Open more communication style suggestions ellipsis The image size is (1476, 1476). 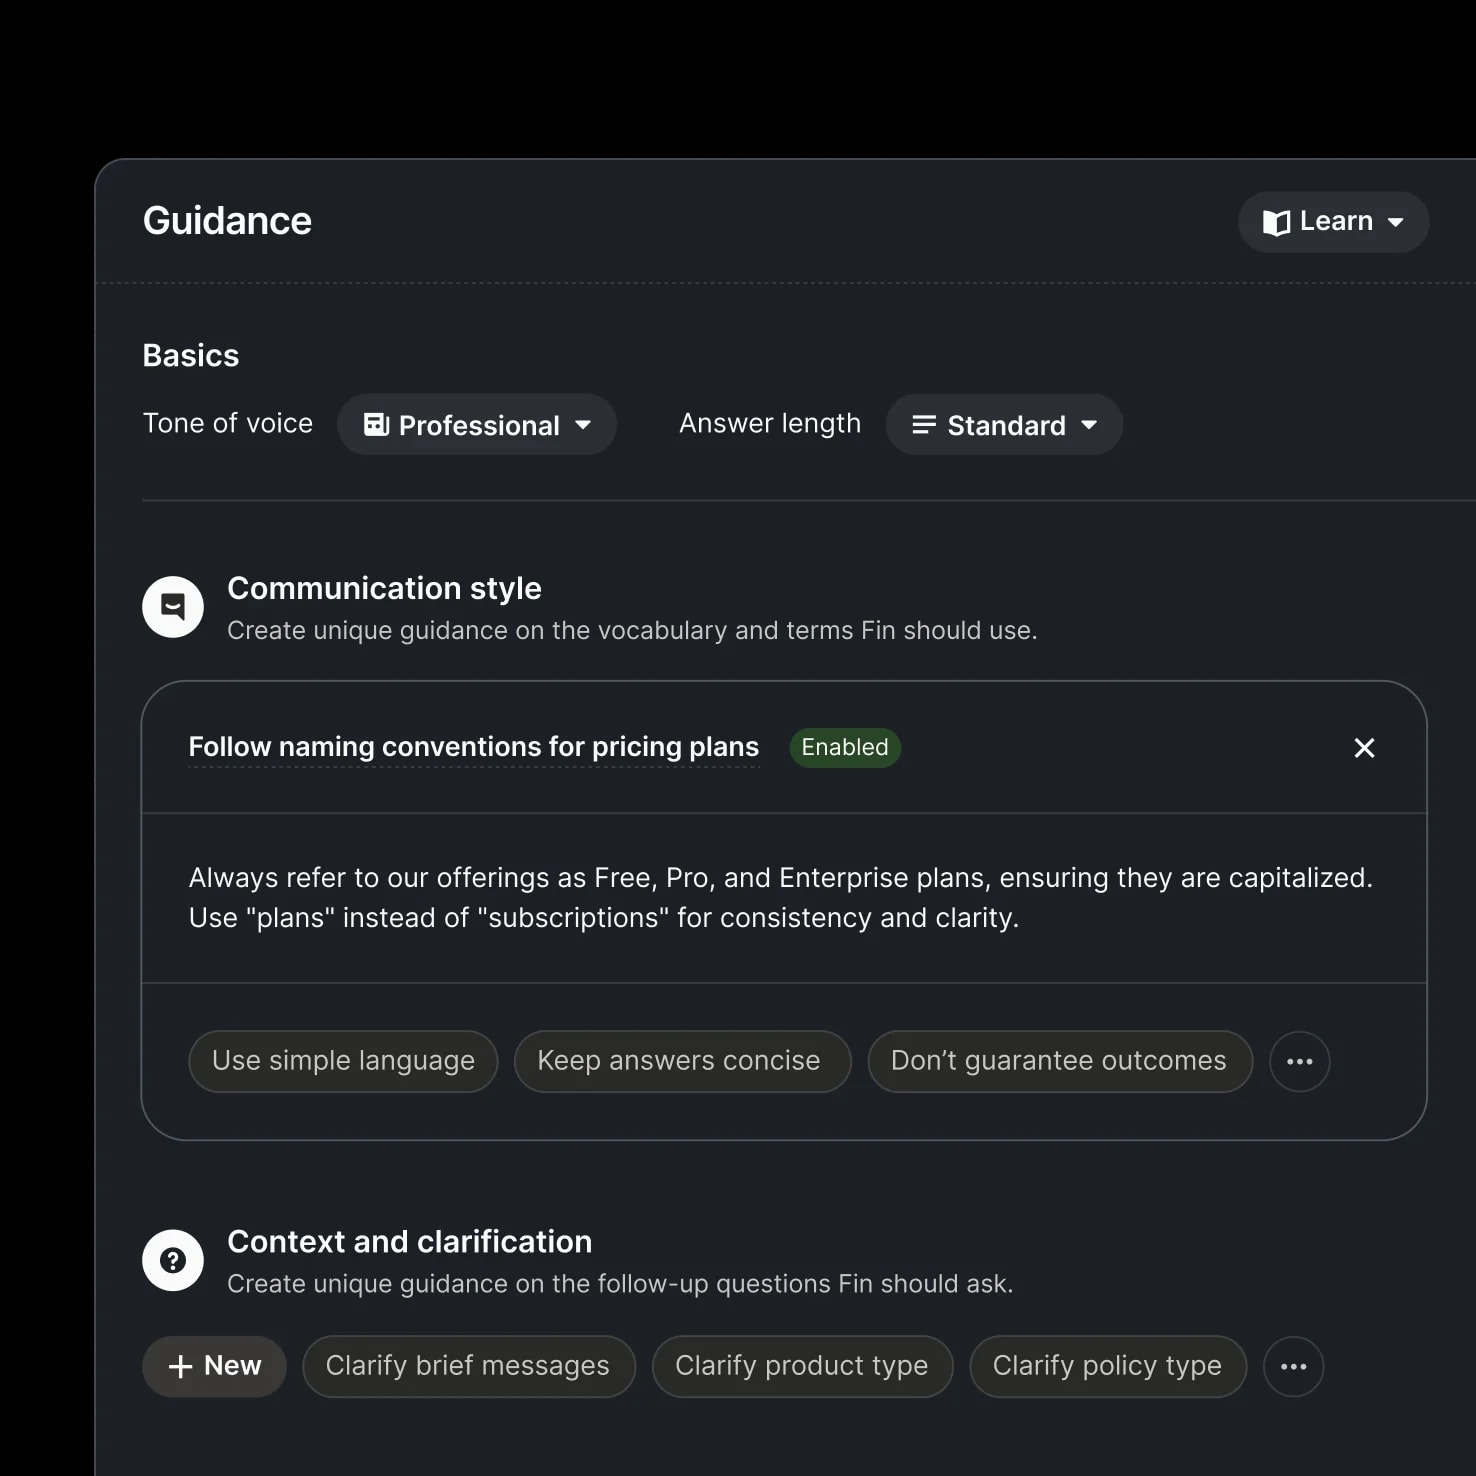[1299, 1061]
